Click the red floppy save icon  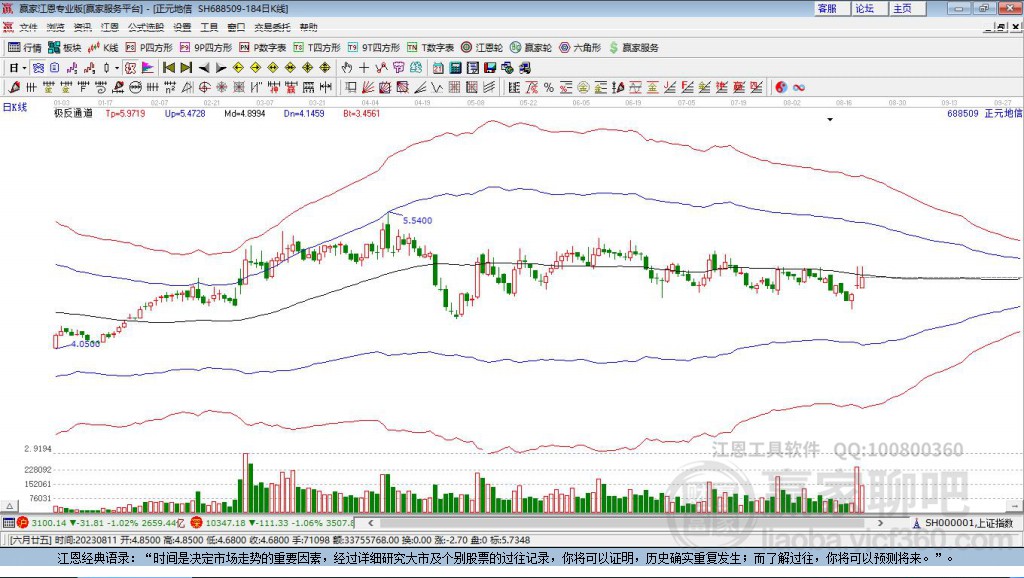(x=490, y=67)
